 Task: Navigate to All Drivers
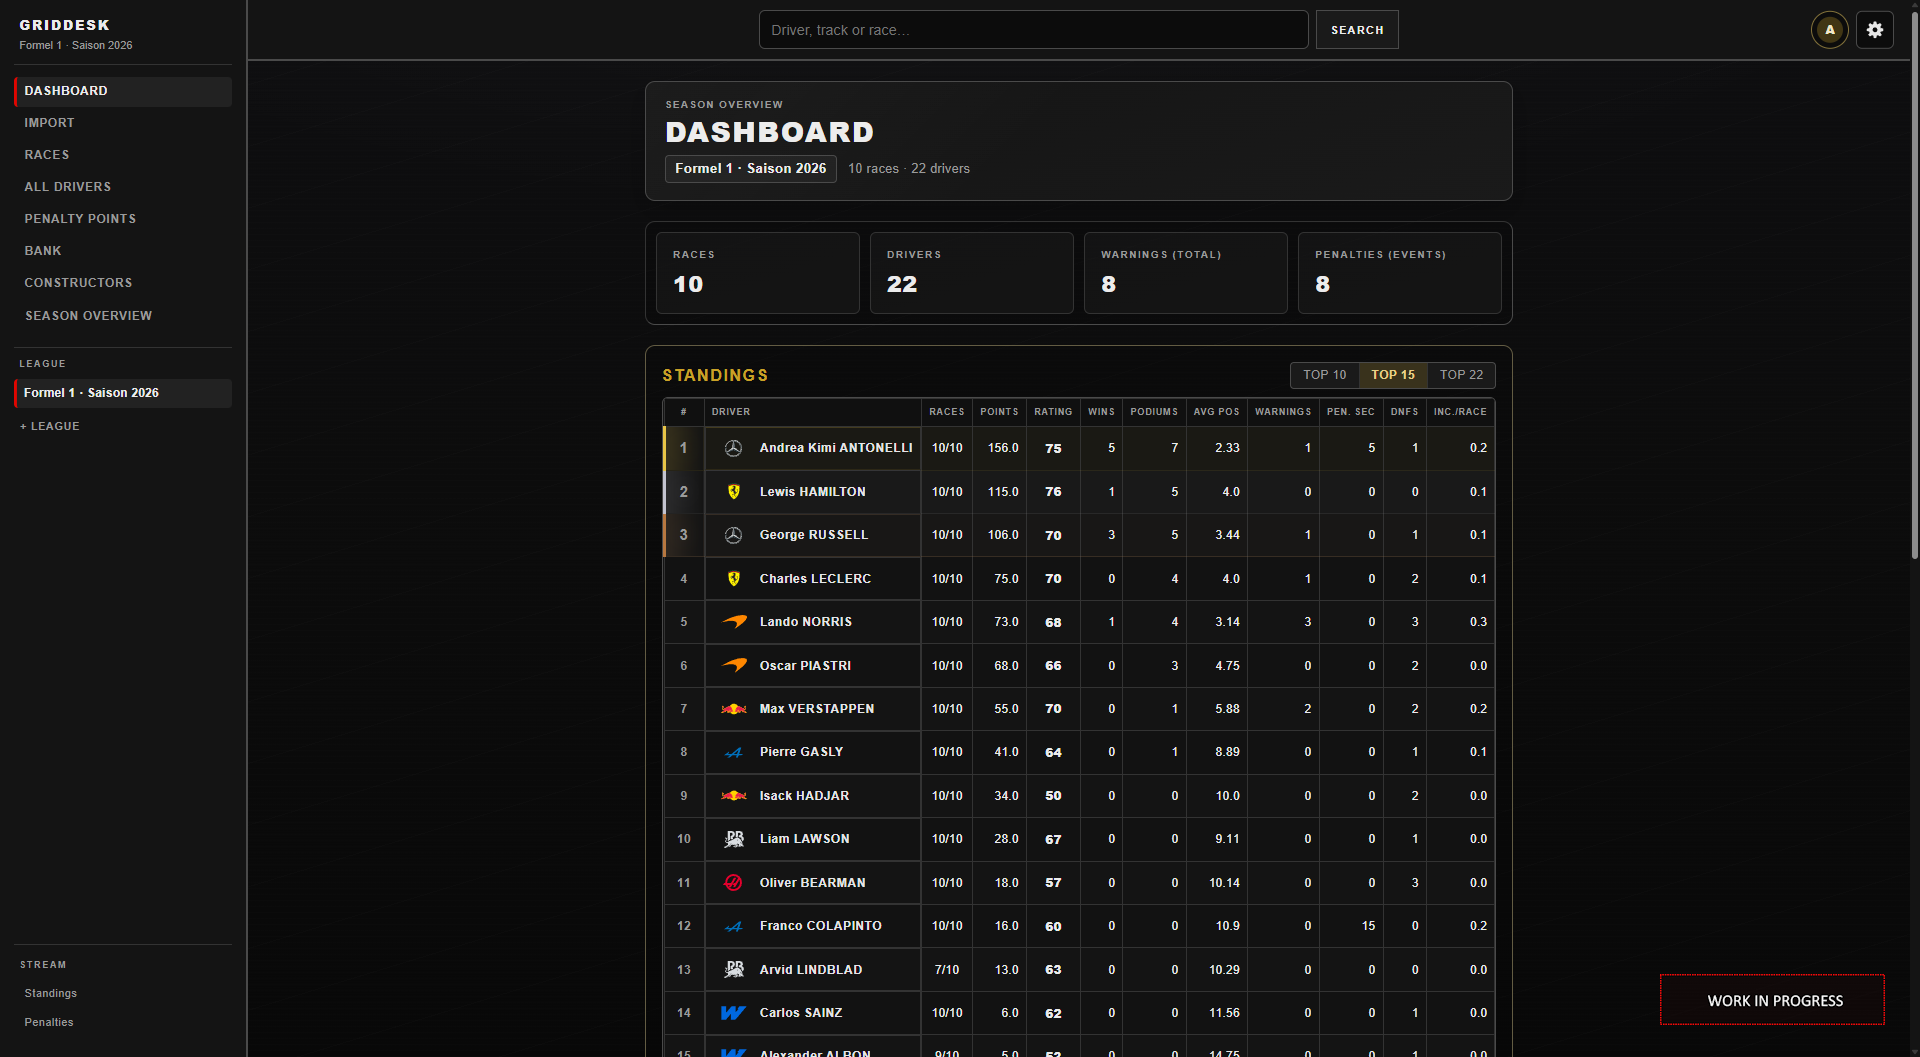click(x=123, y=187)
